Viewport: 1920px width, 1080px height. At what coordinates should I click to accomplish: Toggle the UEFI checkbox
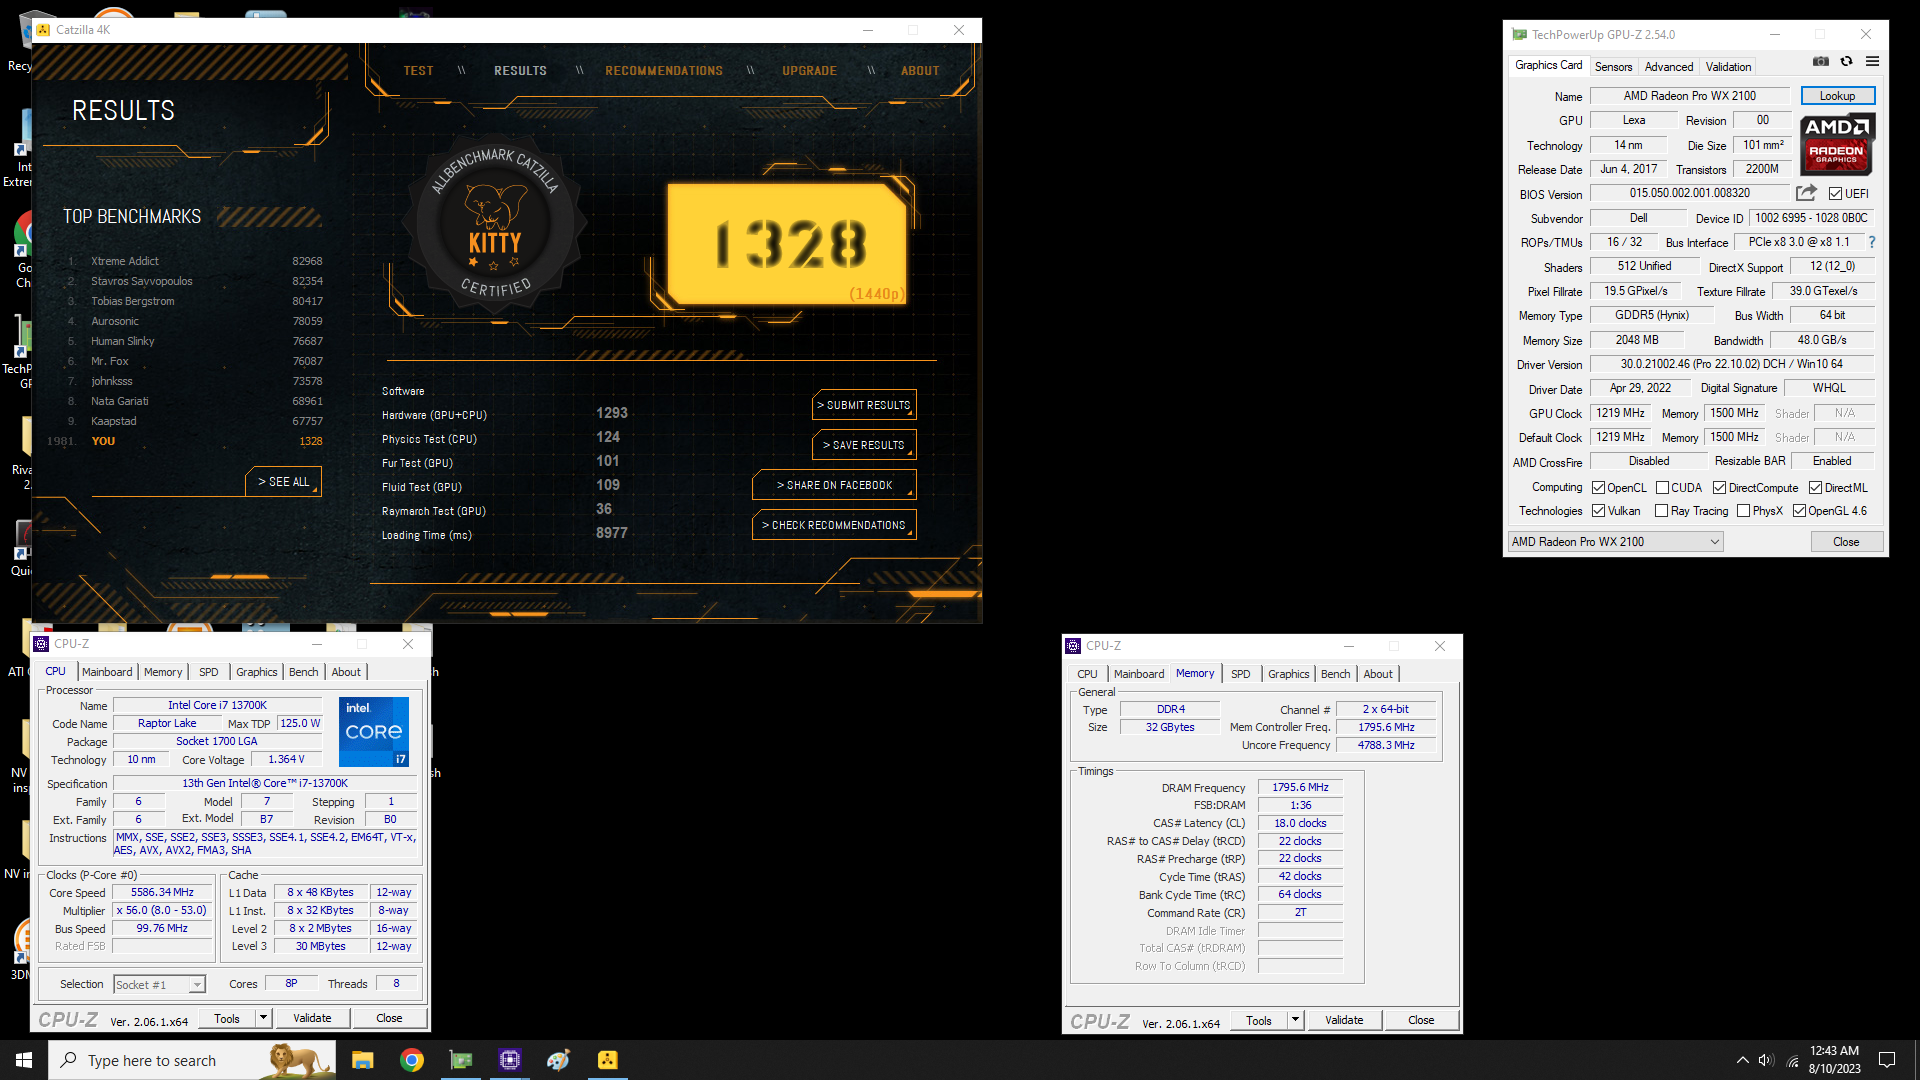click(x=1836, y=194)
